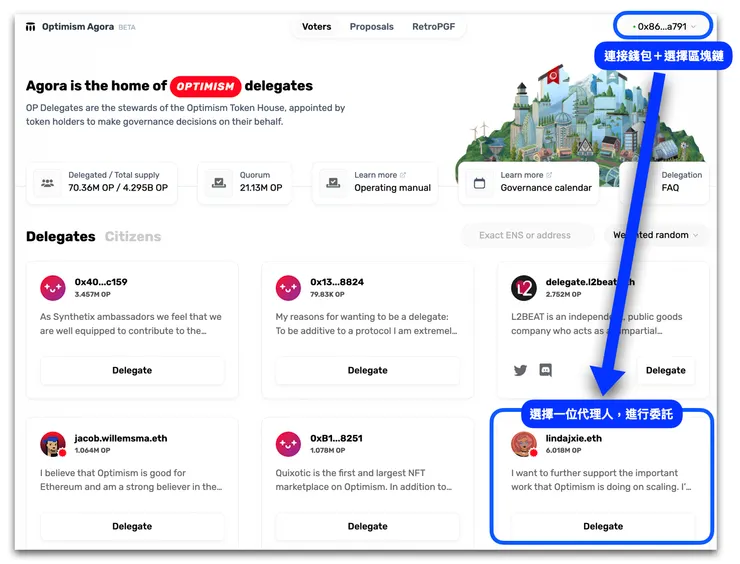This screenshot has width=740, height=564.
Task: Open the 0x40...c159 delegate name
Action: (x=101, y=282)
